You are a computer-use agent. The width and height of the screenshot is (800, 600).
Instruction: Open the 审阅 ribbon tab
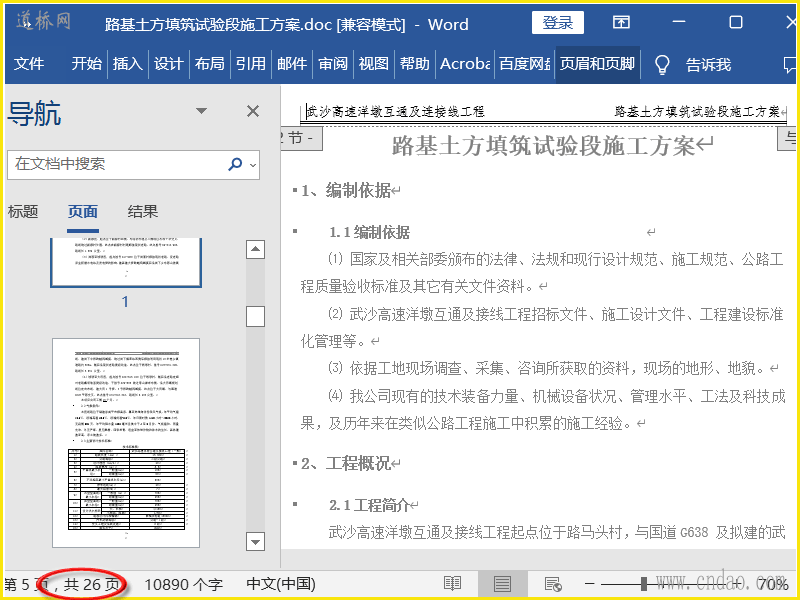tap(333, 64)
